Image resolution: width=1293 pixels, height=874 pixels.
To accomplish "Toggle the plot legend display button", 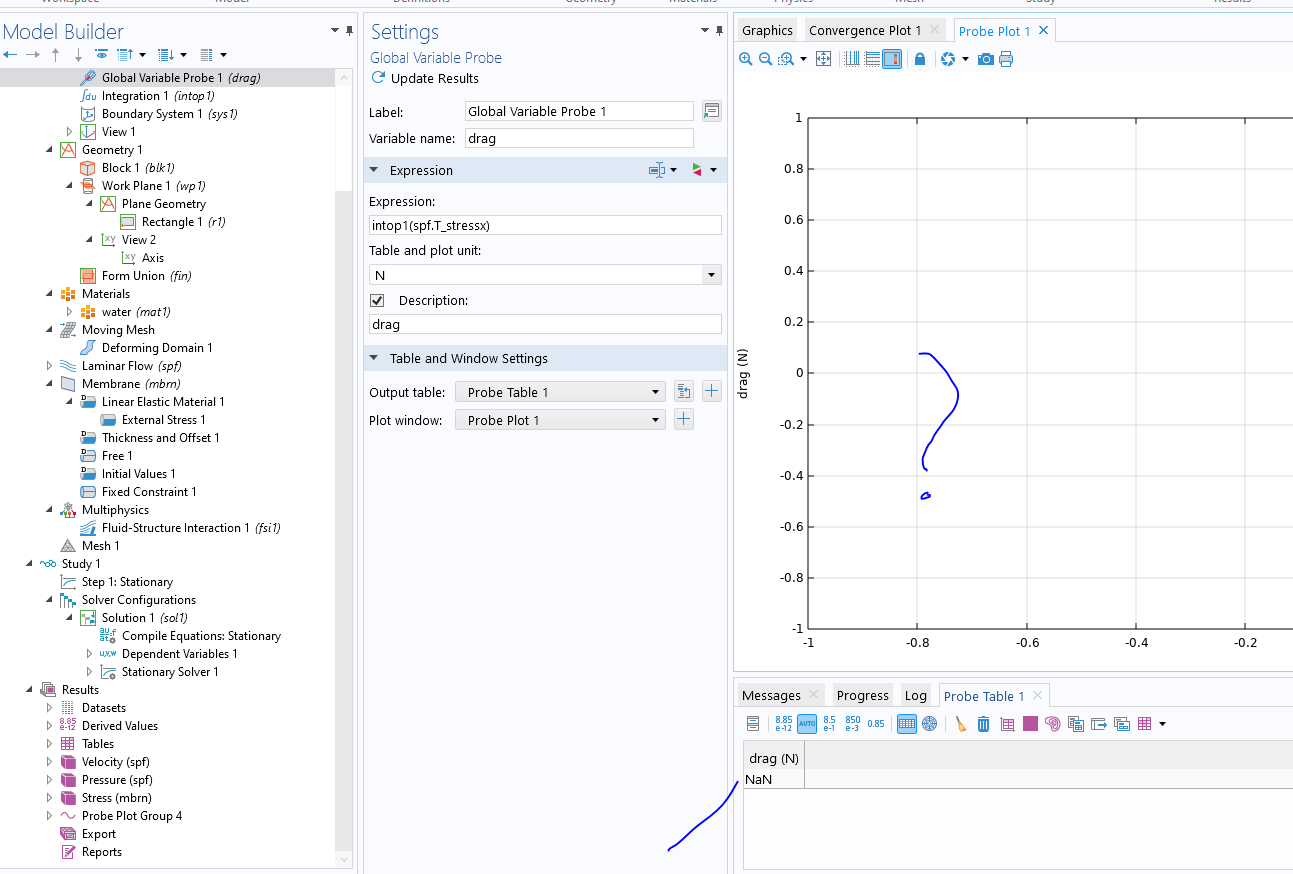I will tap(892, 59).
